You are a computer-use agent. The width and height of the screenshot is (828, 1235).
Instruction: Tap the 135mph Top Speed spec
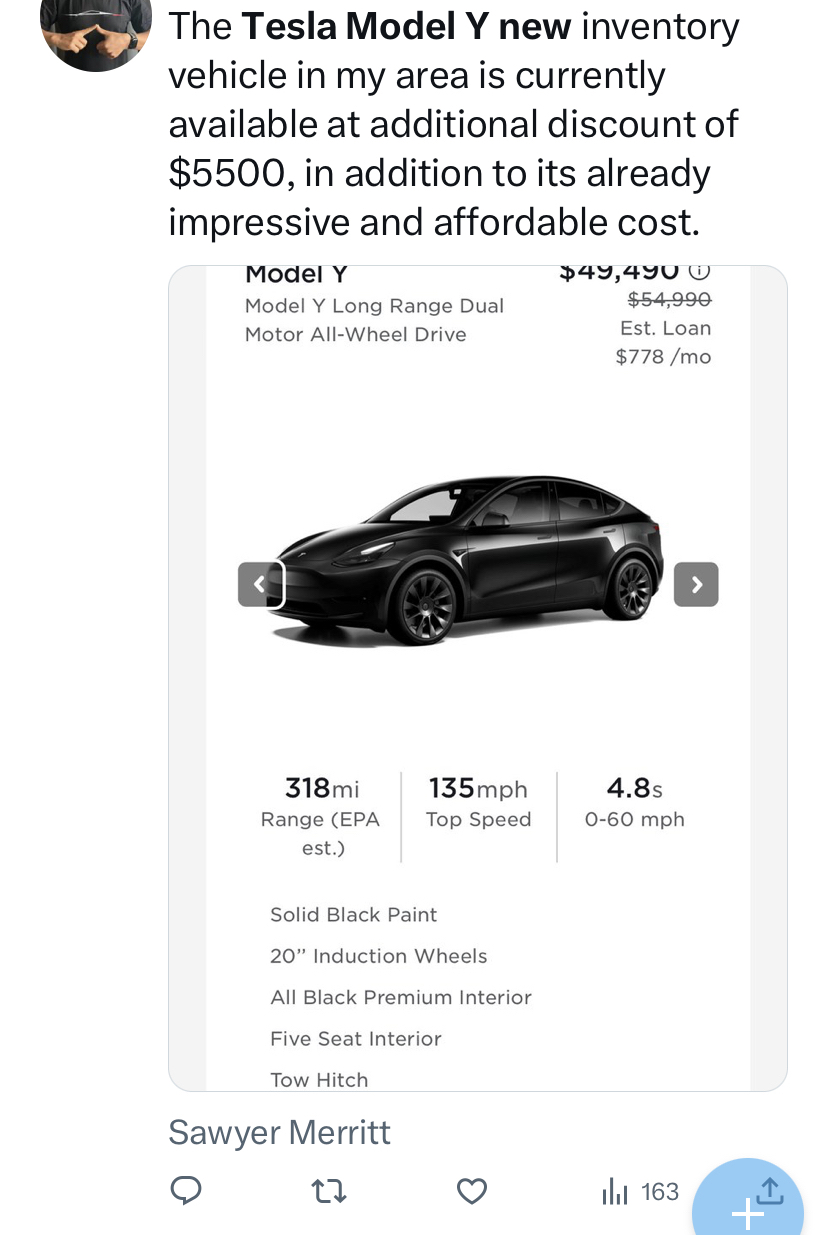[x=478, y=803]
